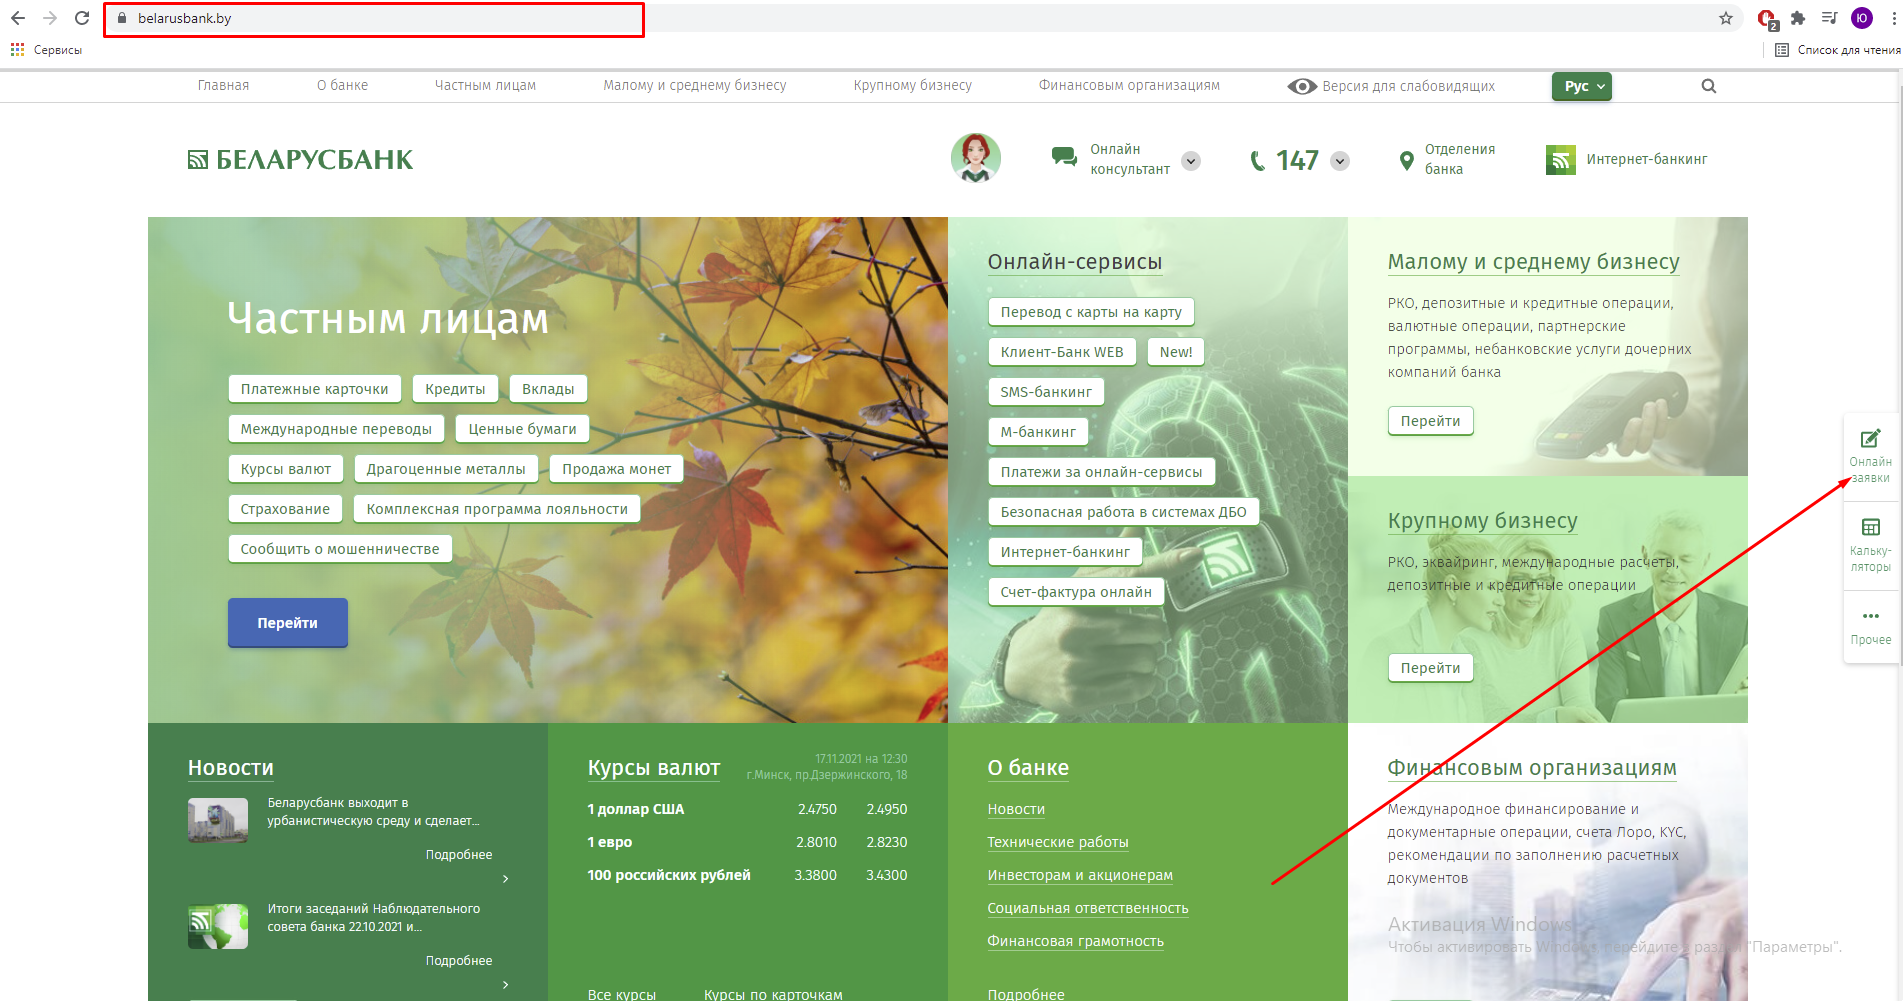The image size is (1903, 1001).
Task: Open Крупному бизнесу in top menu
Action: (x=913, y=86)
